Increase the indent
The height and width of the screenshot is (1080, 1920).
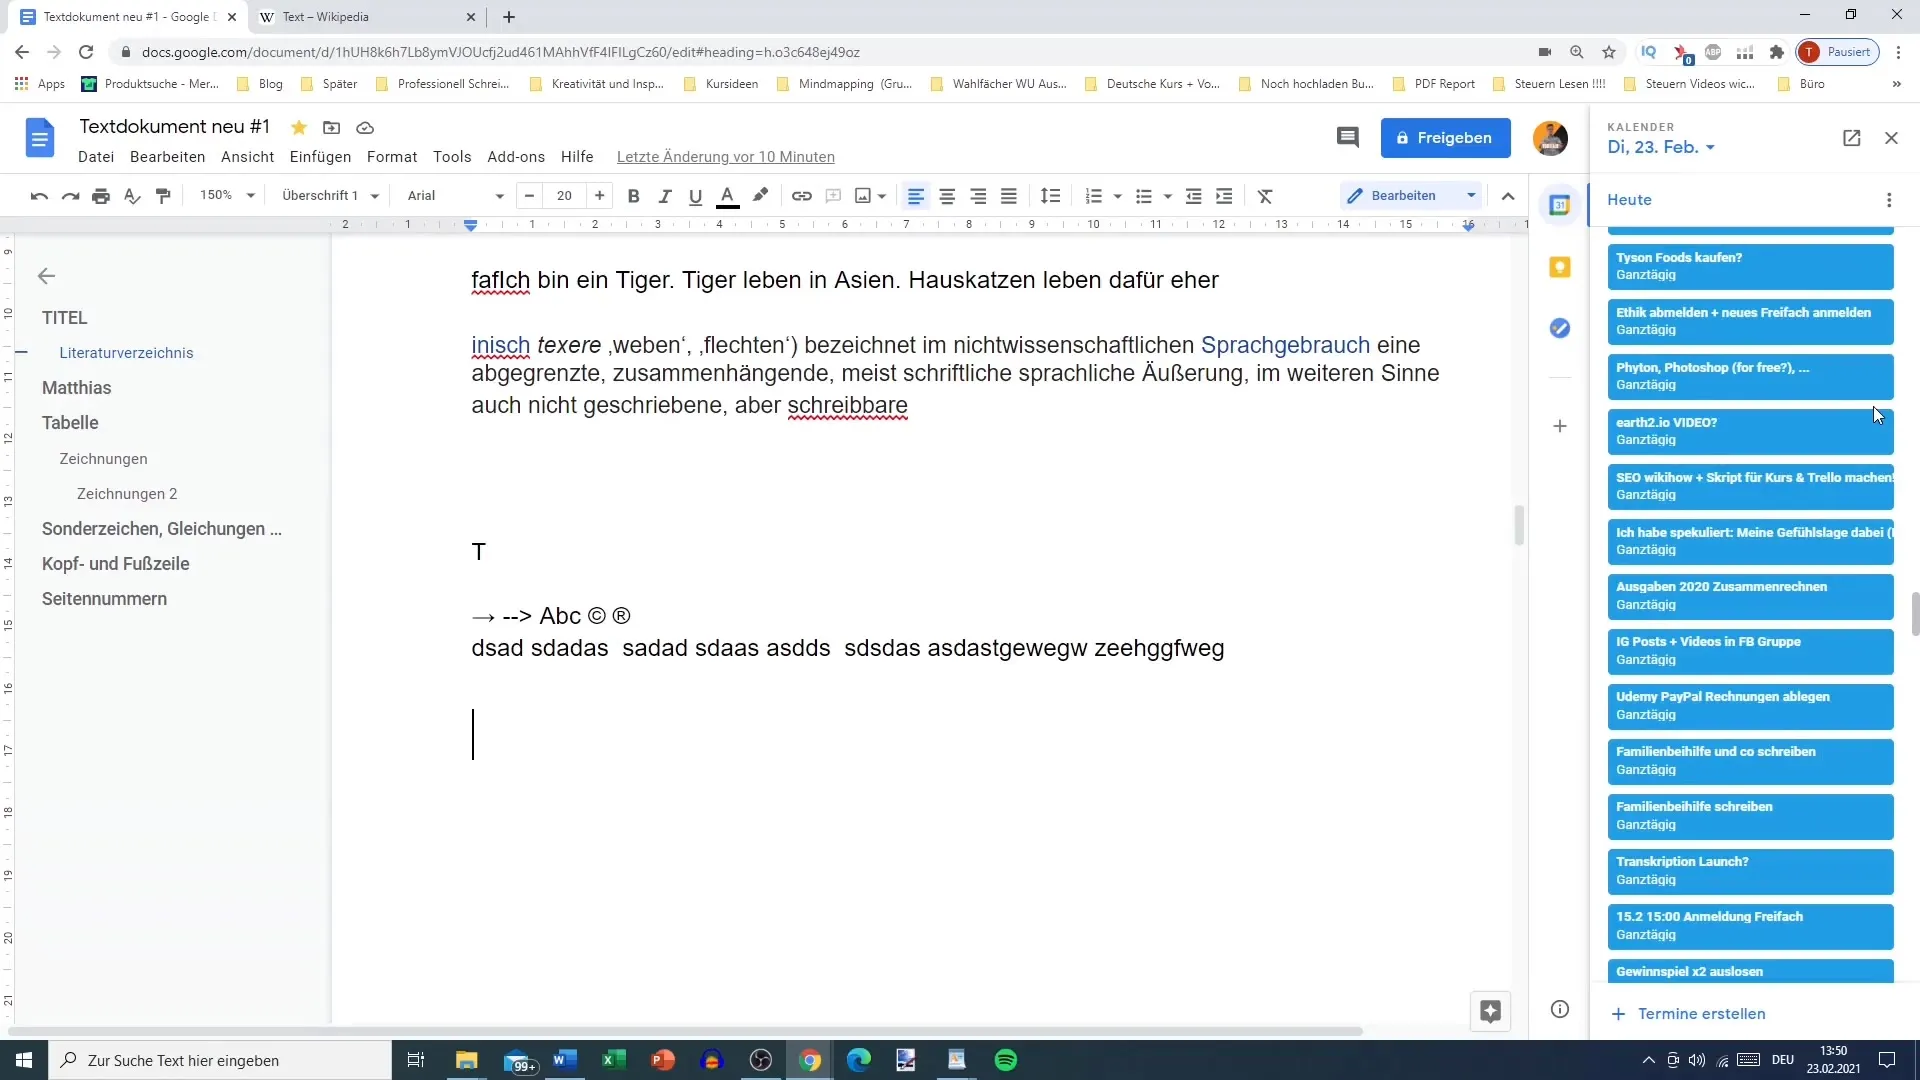(1224, 196)
